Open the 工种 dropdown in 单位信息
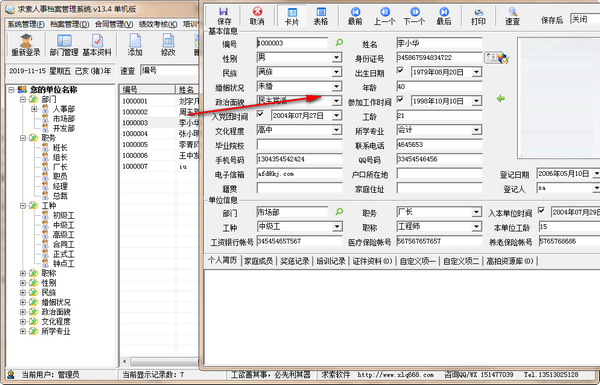The height and width of the screenshot is (385, 600). (336, 227)
